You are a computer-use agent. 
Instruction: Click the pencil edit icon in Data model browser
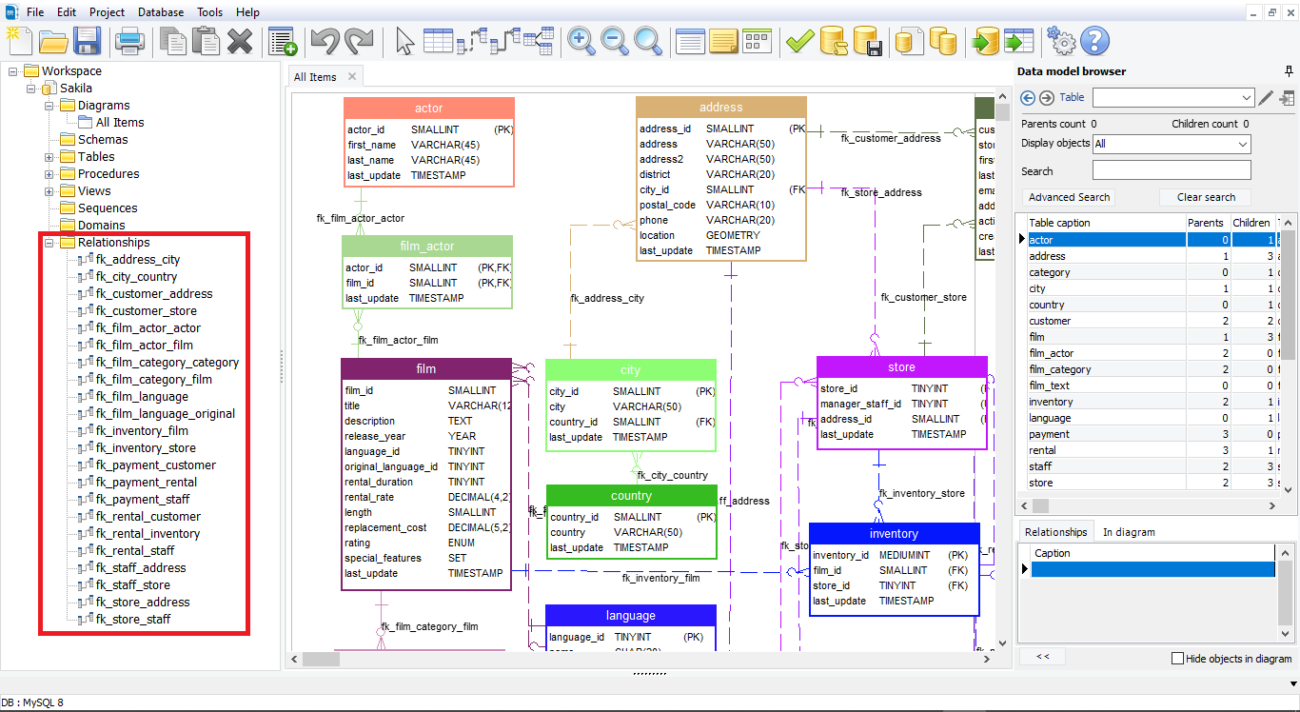1266,98
